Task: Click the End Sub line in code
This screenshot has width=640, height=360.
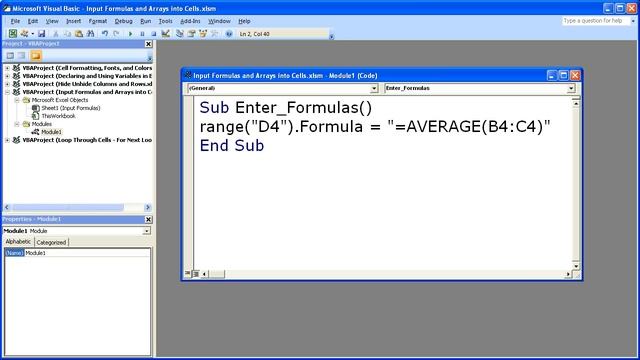Action: click(x=232, y=146)
